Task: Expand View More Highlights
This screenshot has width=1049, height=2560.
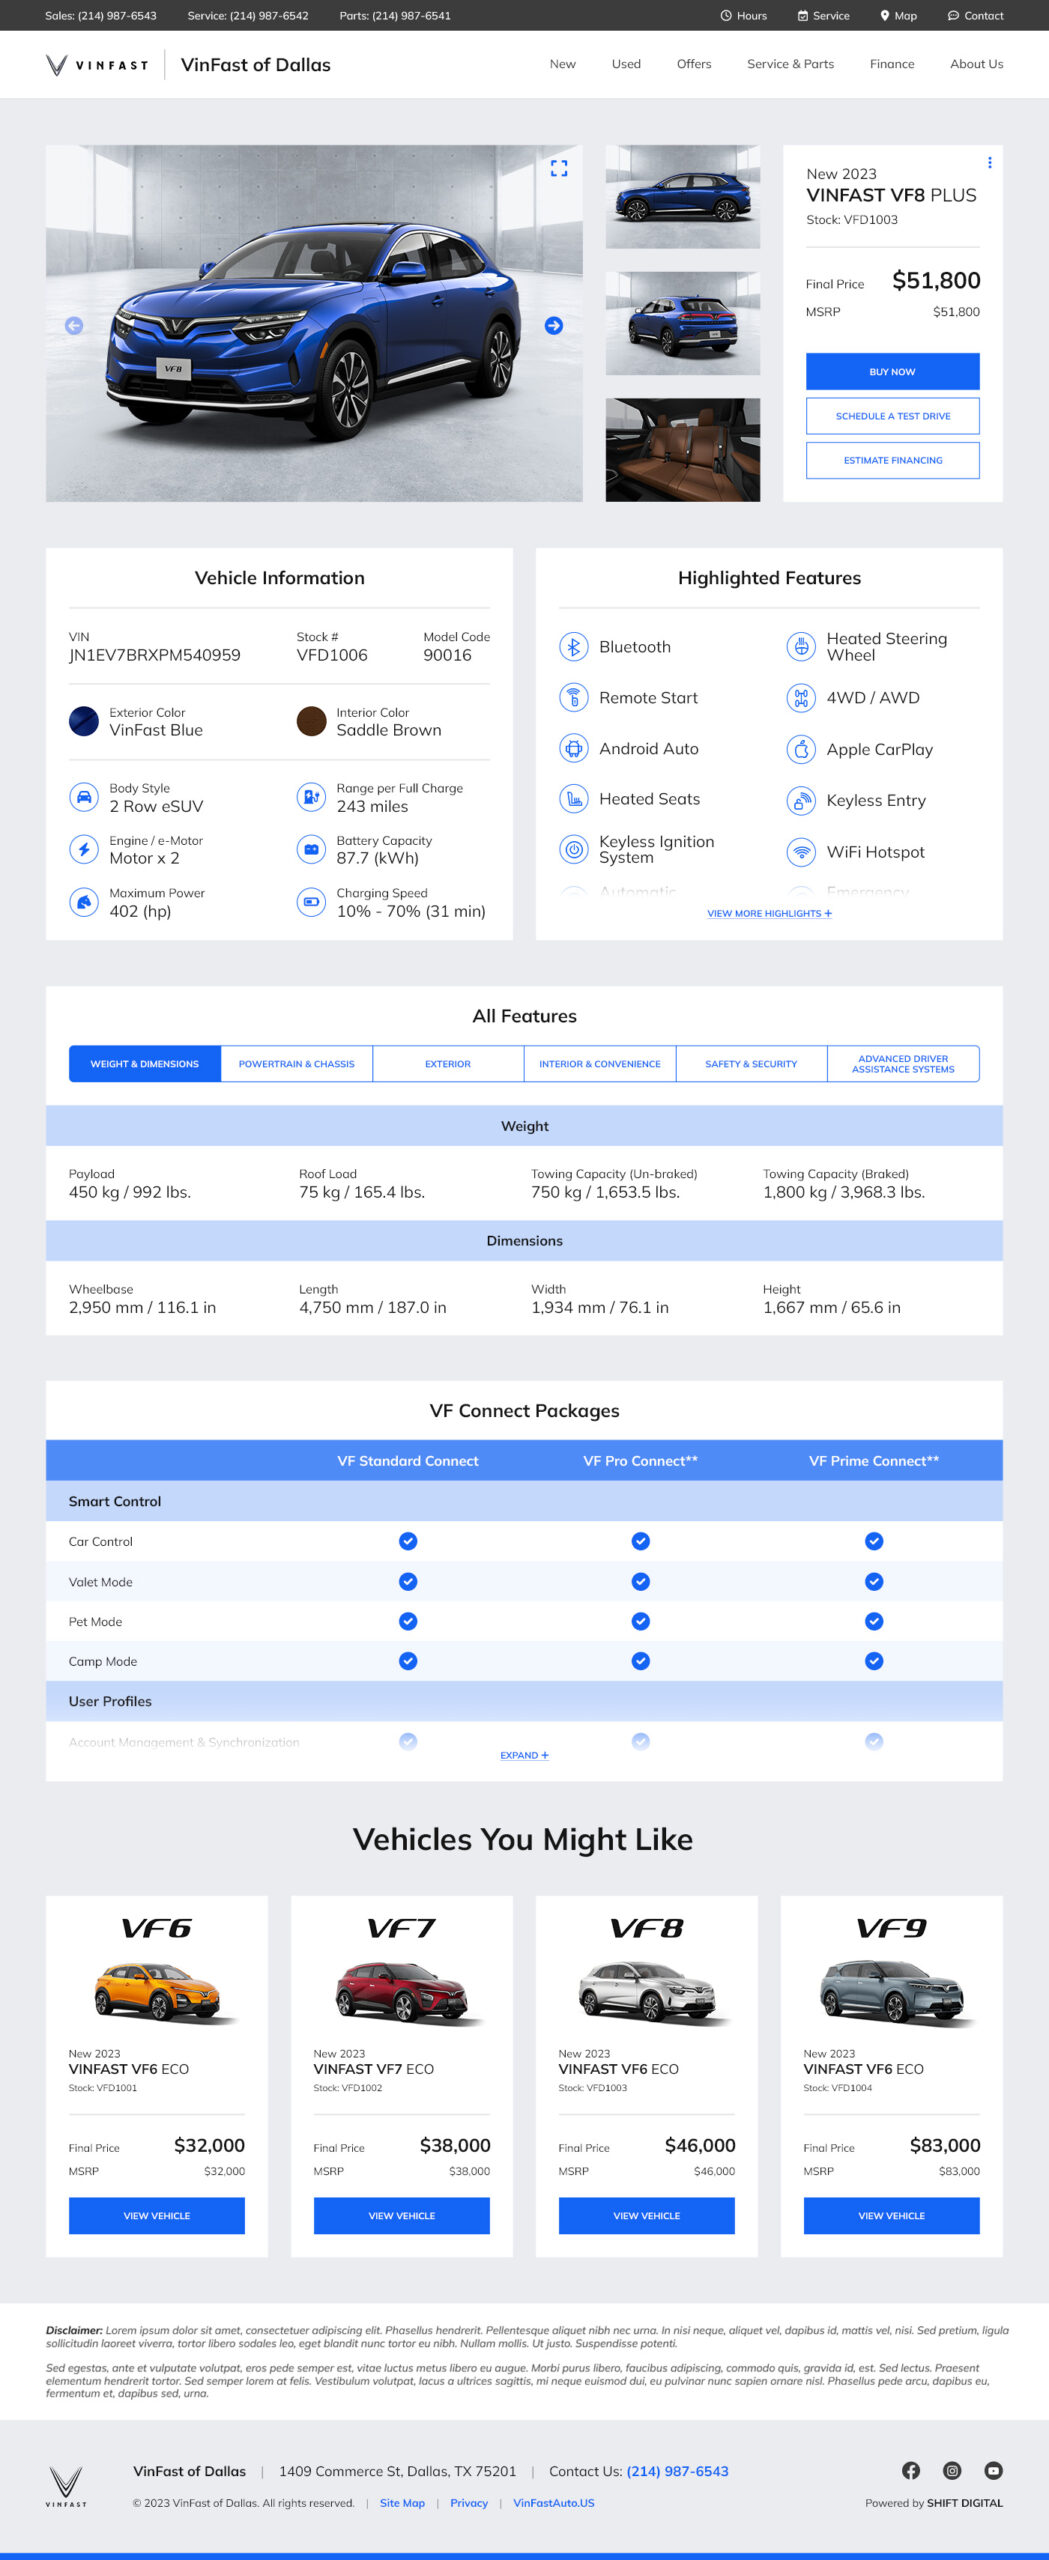Action: point(769,914)
